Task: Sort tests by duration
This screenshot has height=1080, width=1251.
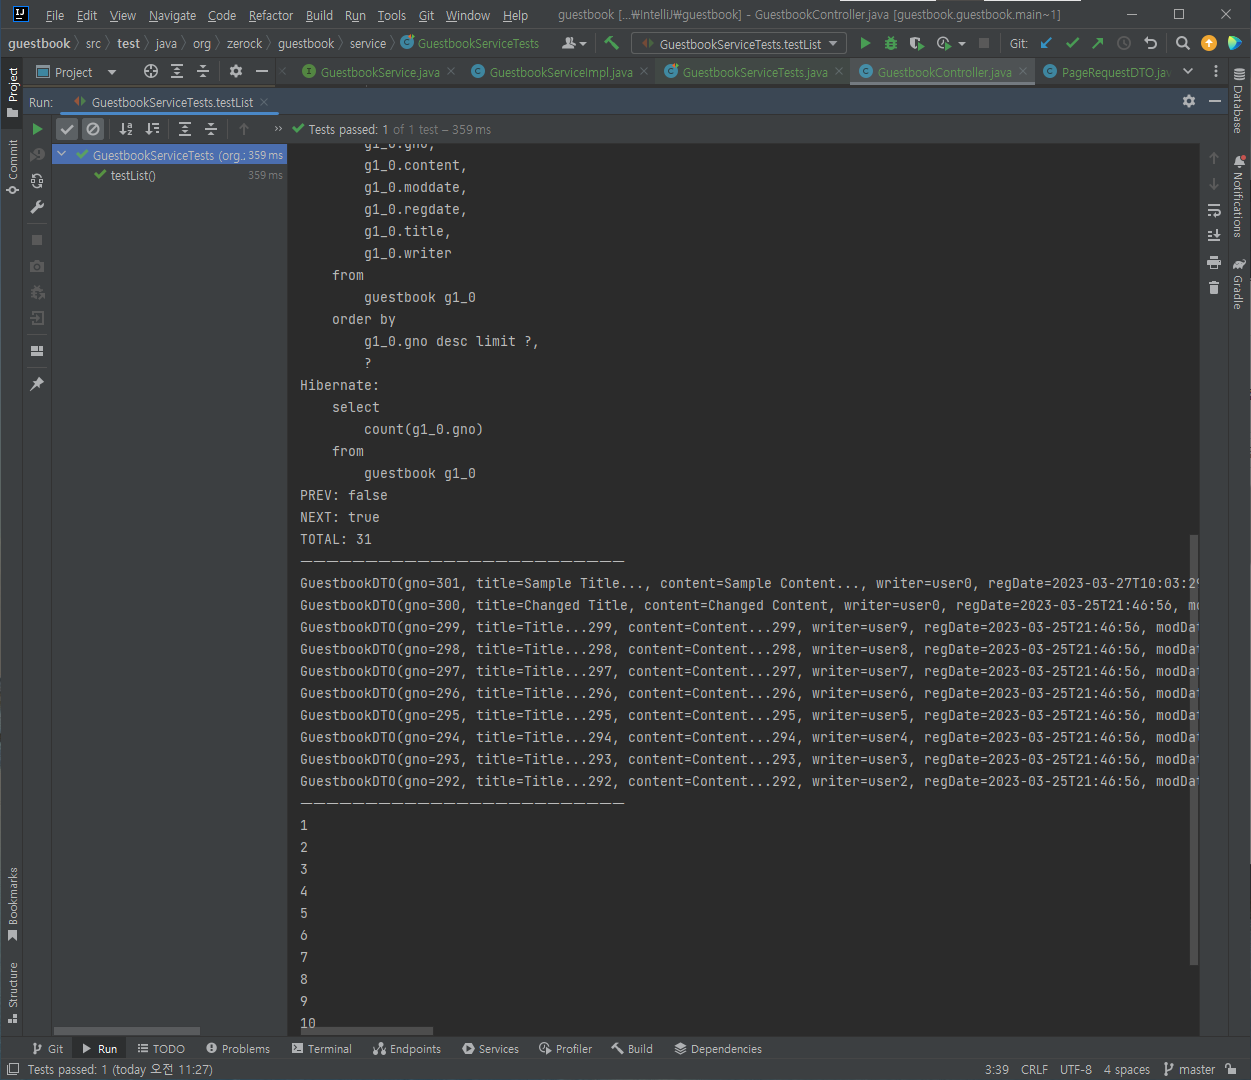Action: tap(152, 129)
